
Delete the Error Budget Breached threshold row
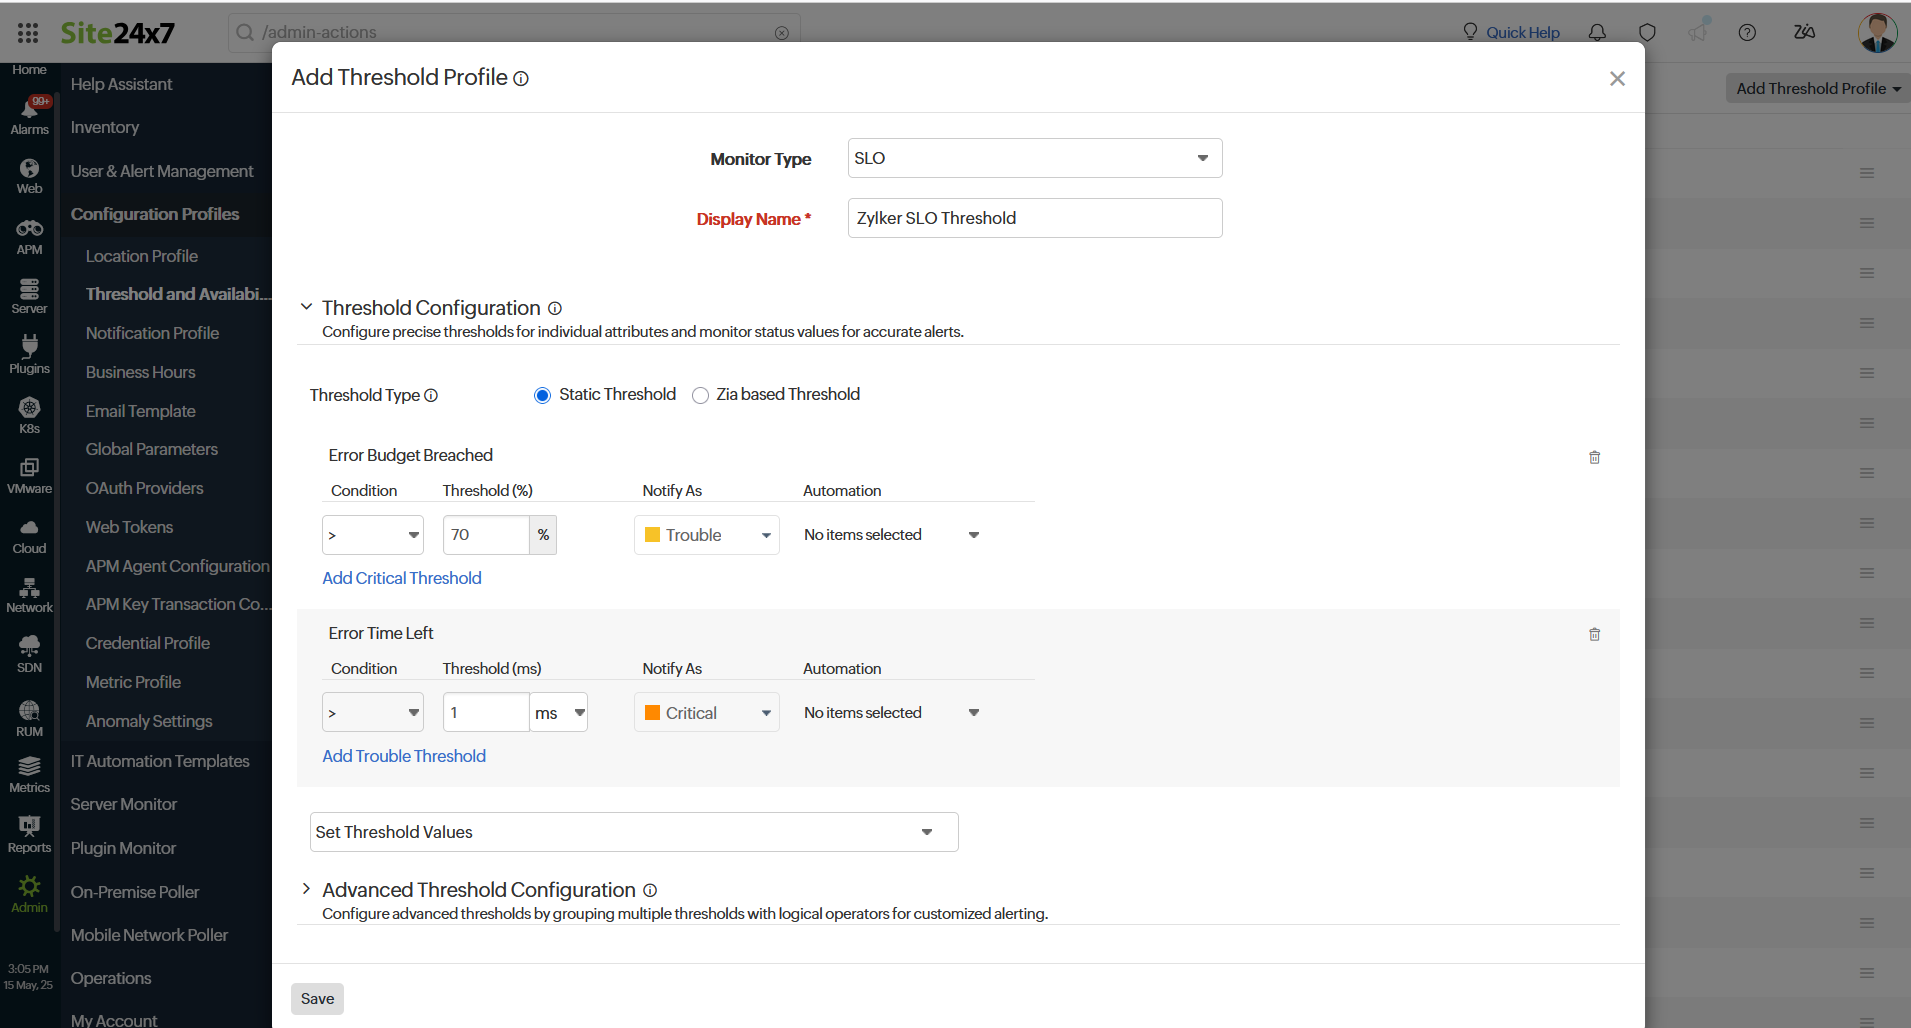1594,457
